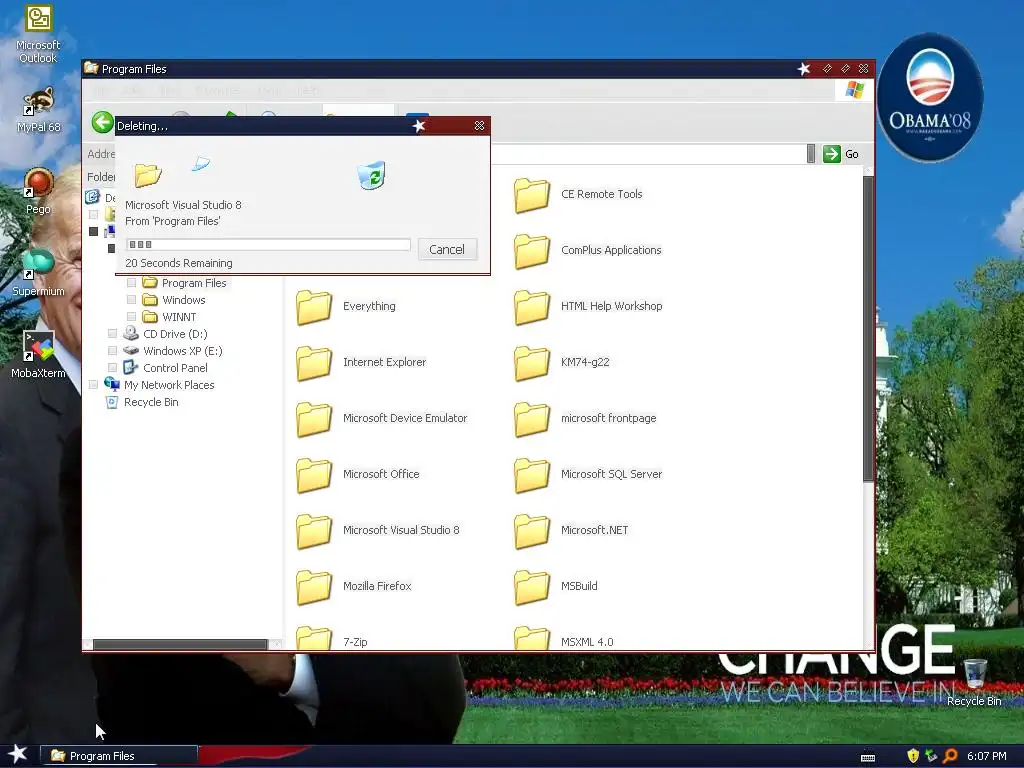The width and height of the screenshot is (1024, 768).
Task: Expand the Control Panel tree node
Action: click(x=112, y=368)
